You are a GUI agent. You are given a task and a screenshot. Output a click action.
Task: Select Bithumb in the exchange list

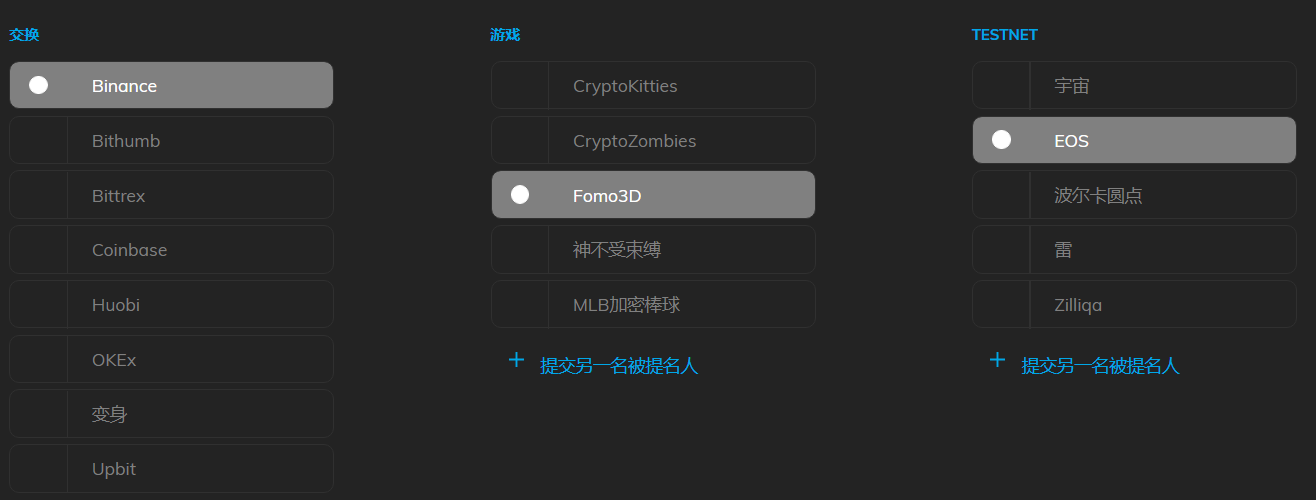pos(171,141)
